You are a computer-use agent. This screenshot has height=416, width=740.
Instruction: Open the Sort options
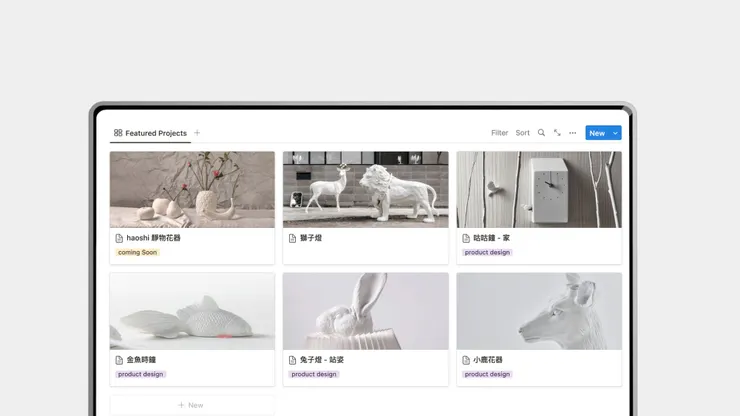(x=522, y=133)
